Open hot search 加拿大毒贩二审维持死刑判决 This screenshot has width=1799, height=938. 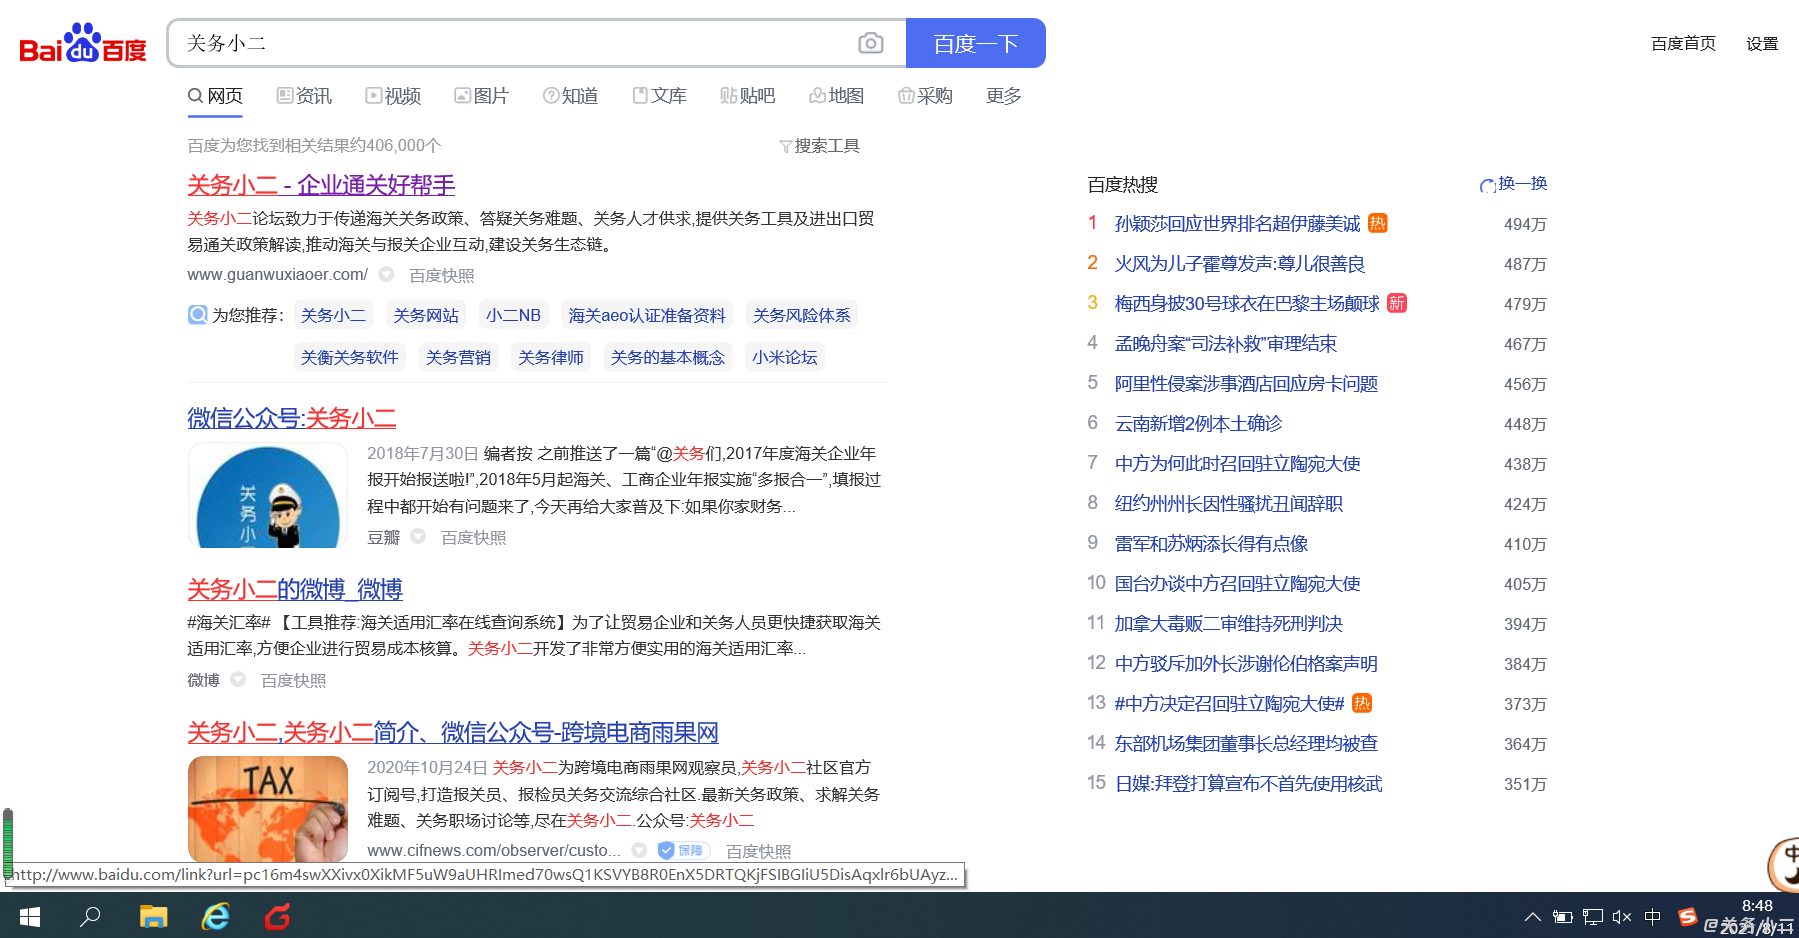coord(1229,624)
